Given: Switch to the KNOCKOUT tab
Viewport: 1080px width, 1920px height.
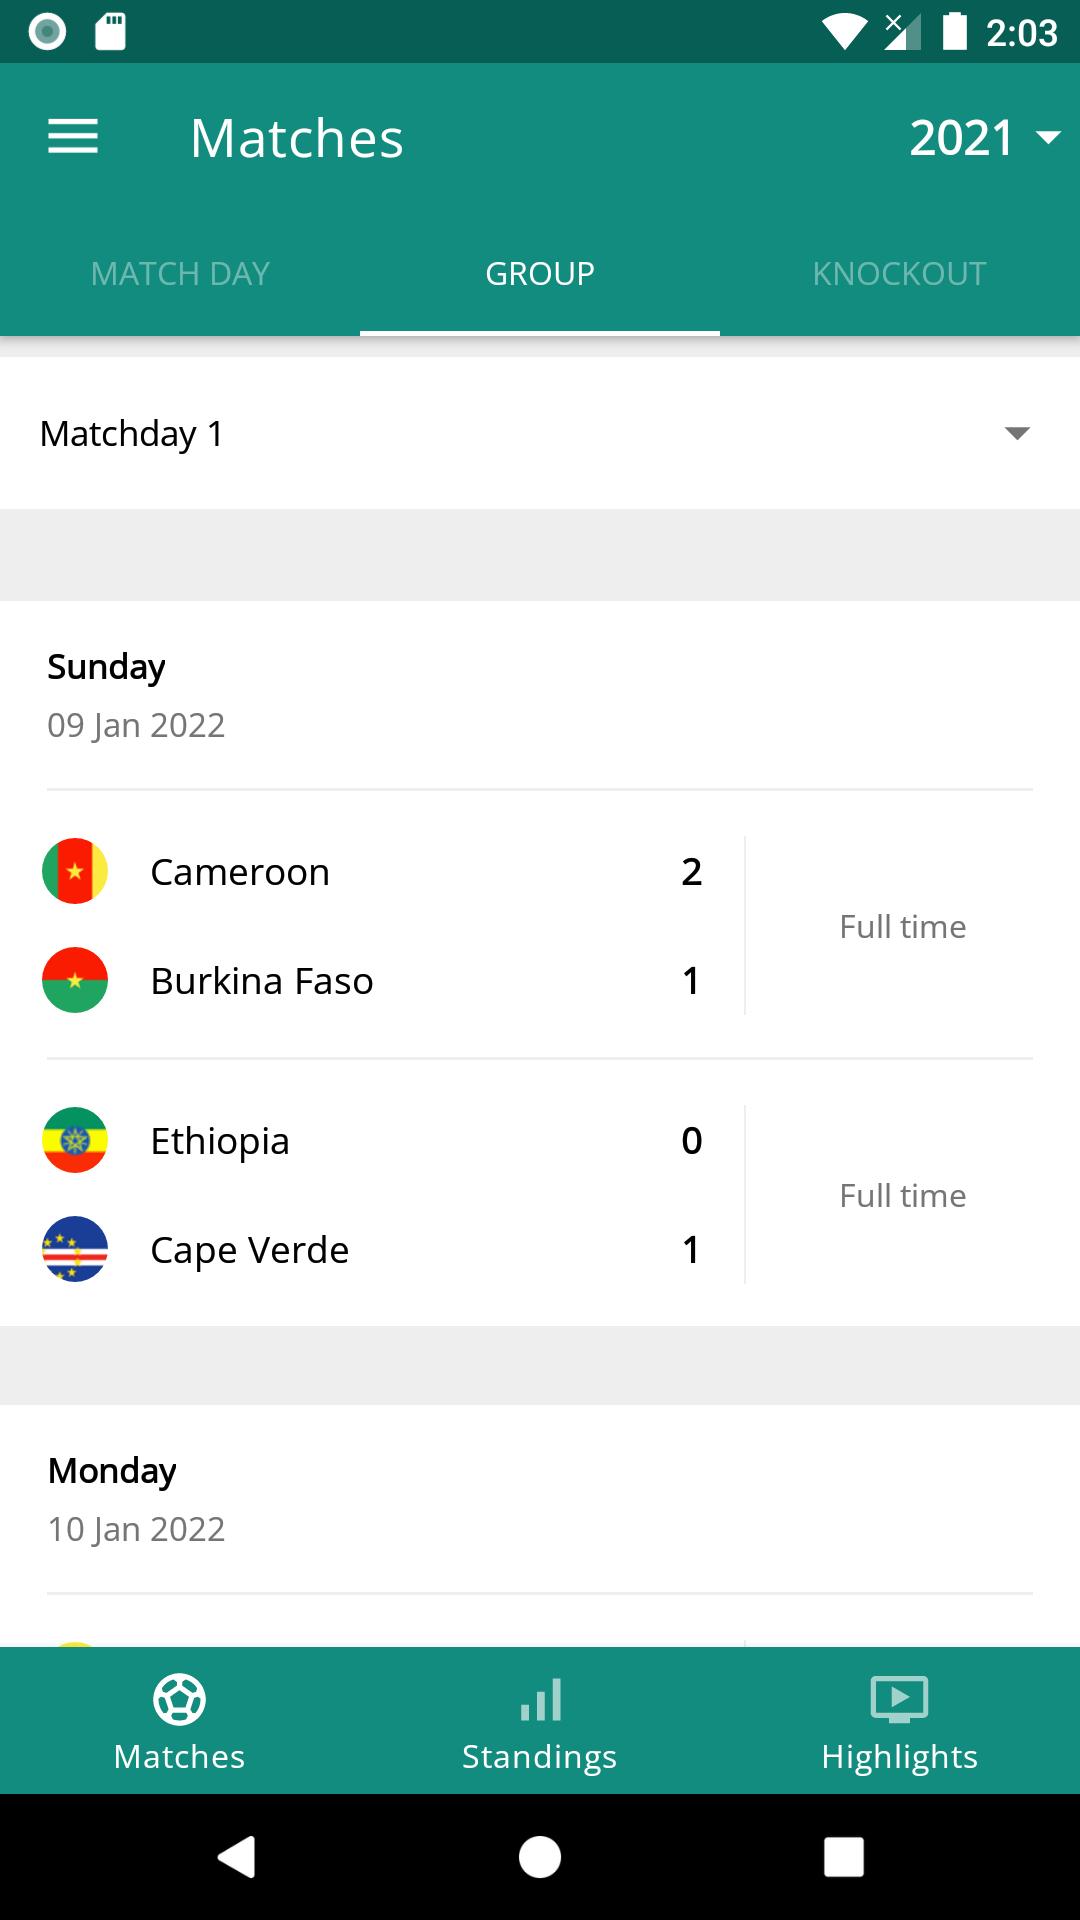Looking at the screenshot, I should click(x=900, y=273).
